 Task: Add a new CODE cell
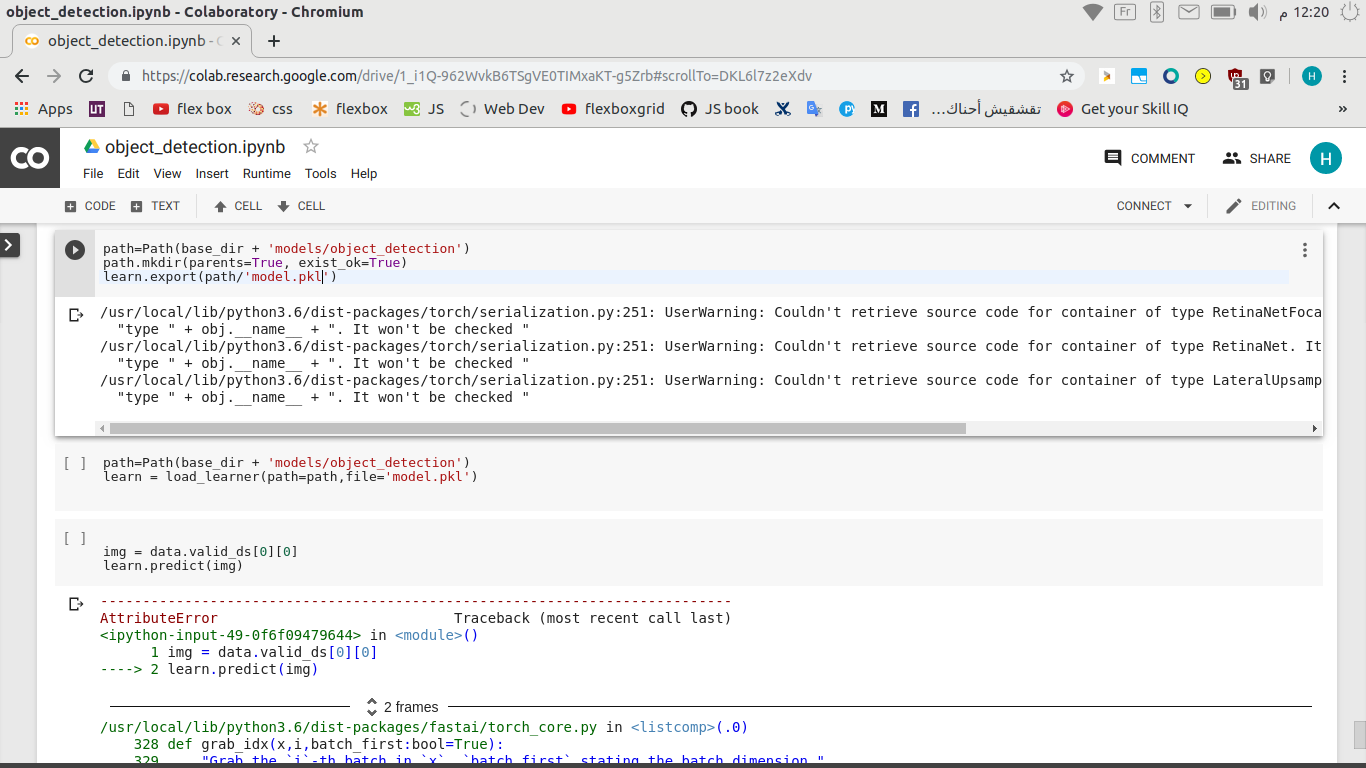(90, 206)
